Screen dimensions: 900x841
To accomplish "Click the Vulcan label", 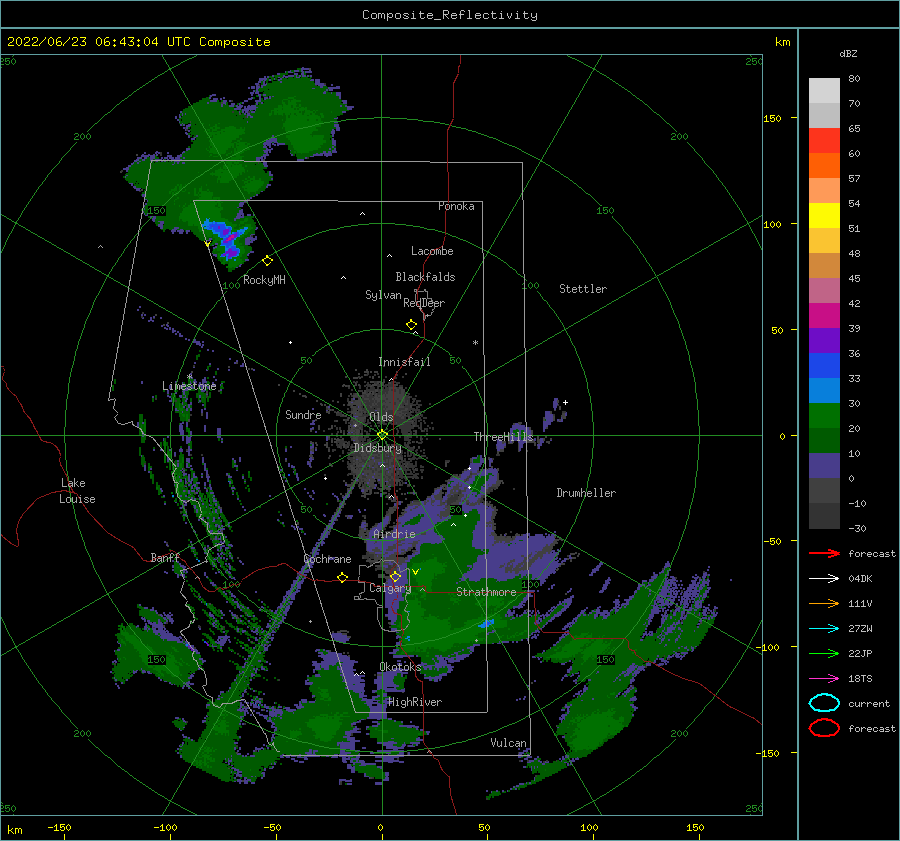I will pyautogui.click(x=509, y=743).
